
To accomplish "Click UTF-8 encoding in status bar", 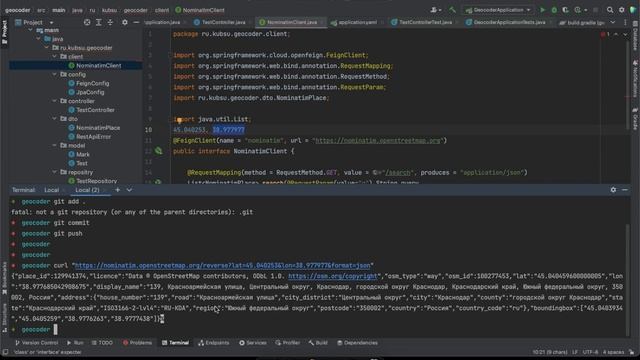I will 590,352.
